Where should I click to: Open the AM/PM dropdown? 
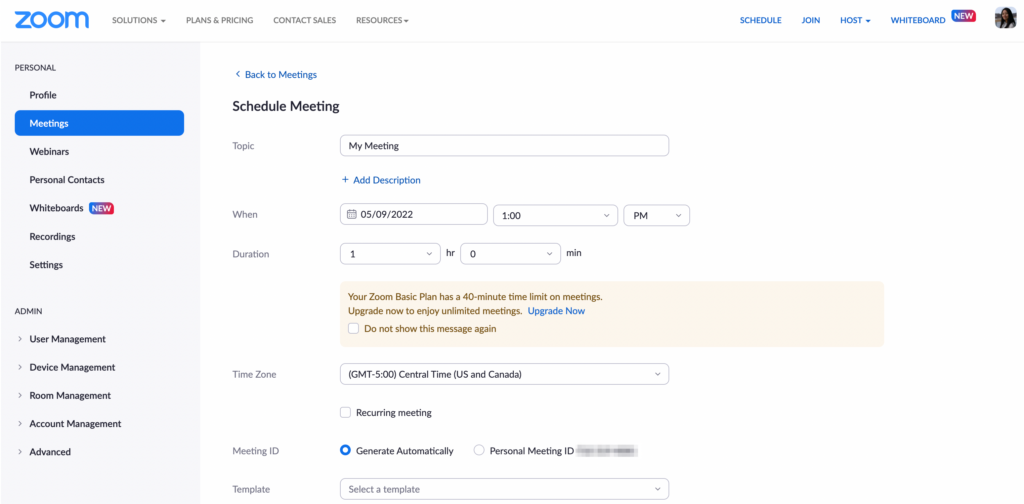point(657,215)
